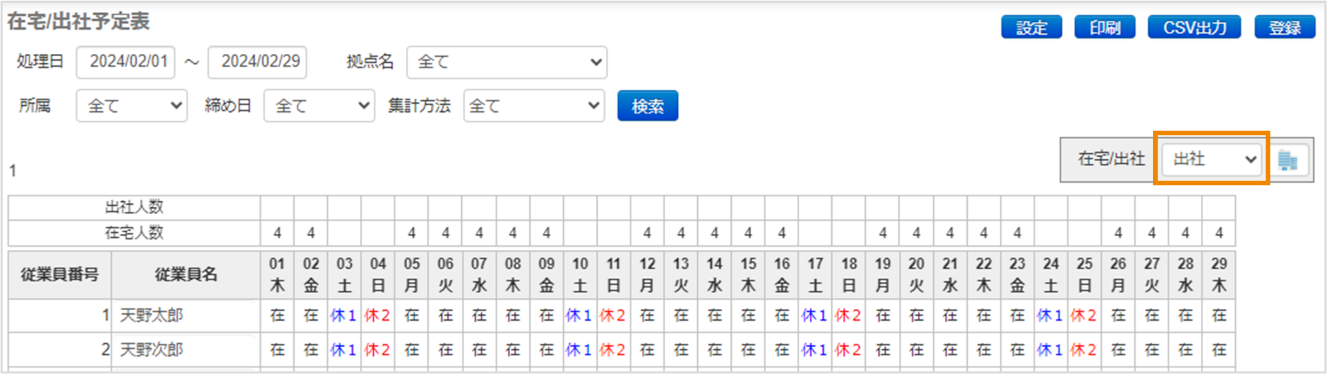Image resolution: width=1333 pixels, height=380 pixels.
Task: Click employee name 天野次郎
Action: click(152, 351)
